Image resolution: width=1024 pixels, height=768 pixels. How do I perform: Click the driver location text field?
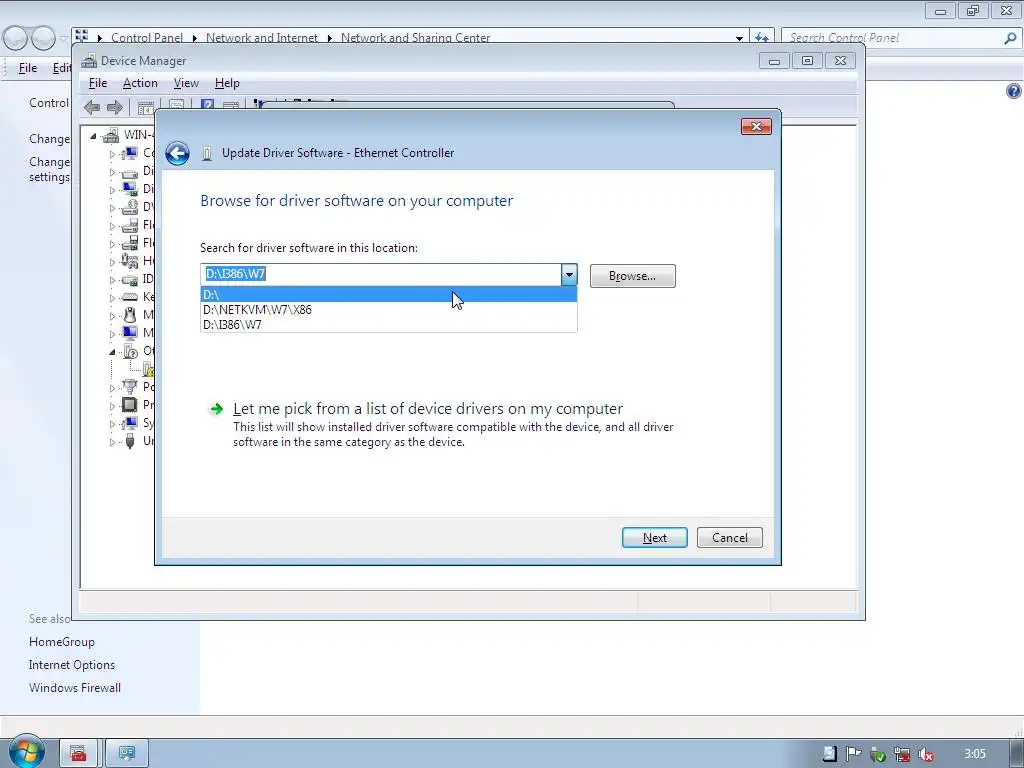(381, 274)
